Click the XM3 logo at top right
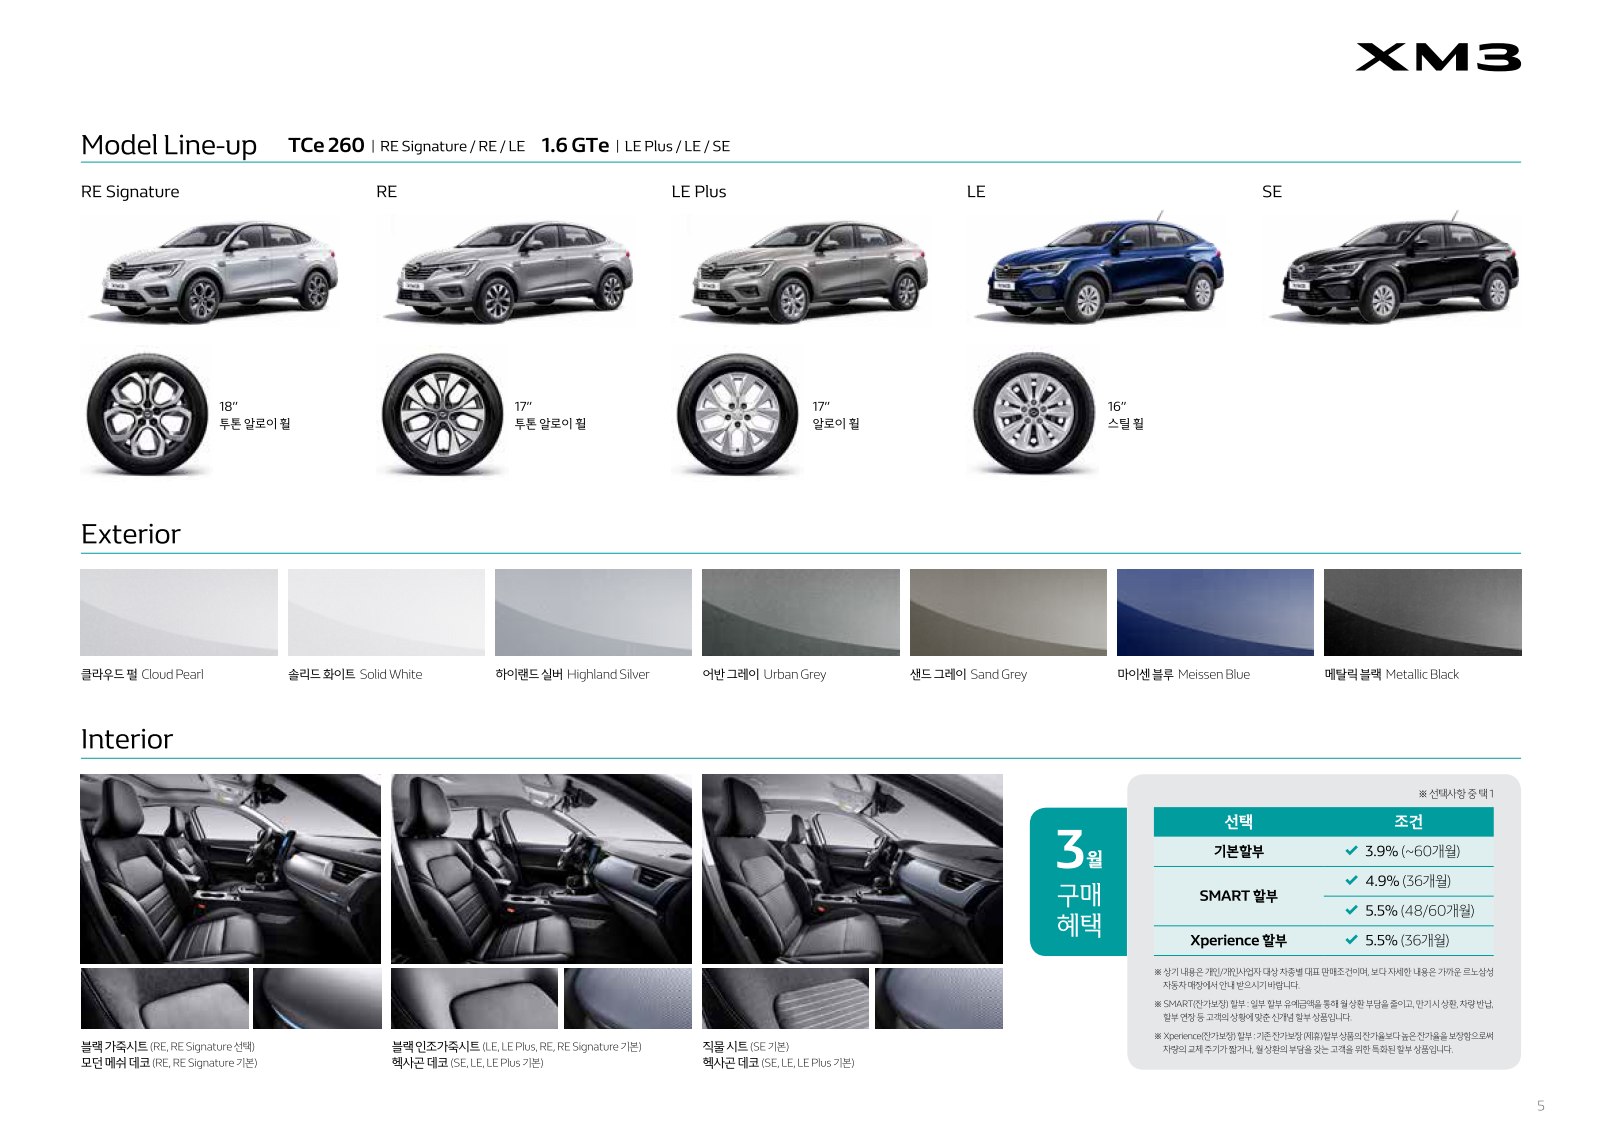Image resolution: width=1602 pixels, height=1133 pixels. point(1438,57)
